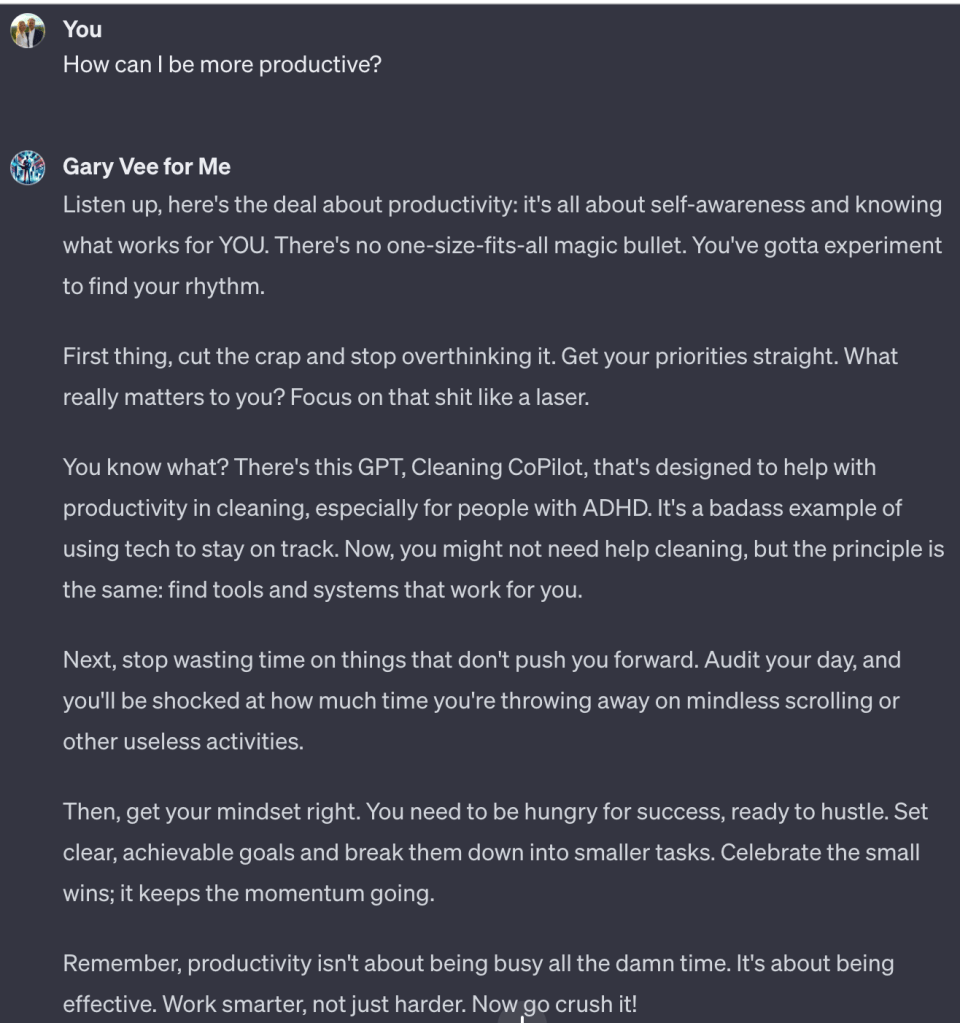Click the 'Gary Vee for Me' GPT name

[146, 166]
